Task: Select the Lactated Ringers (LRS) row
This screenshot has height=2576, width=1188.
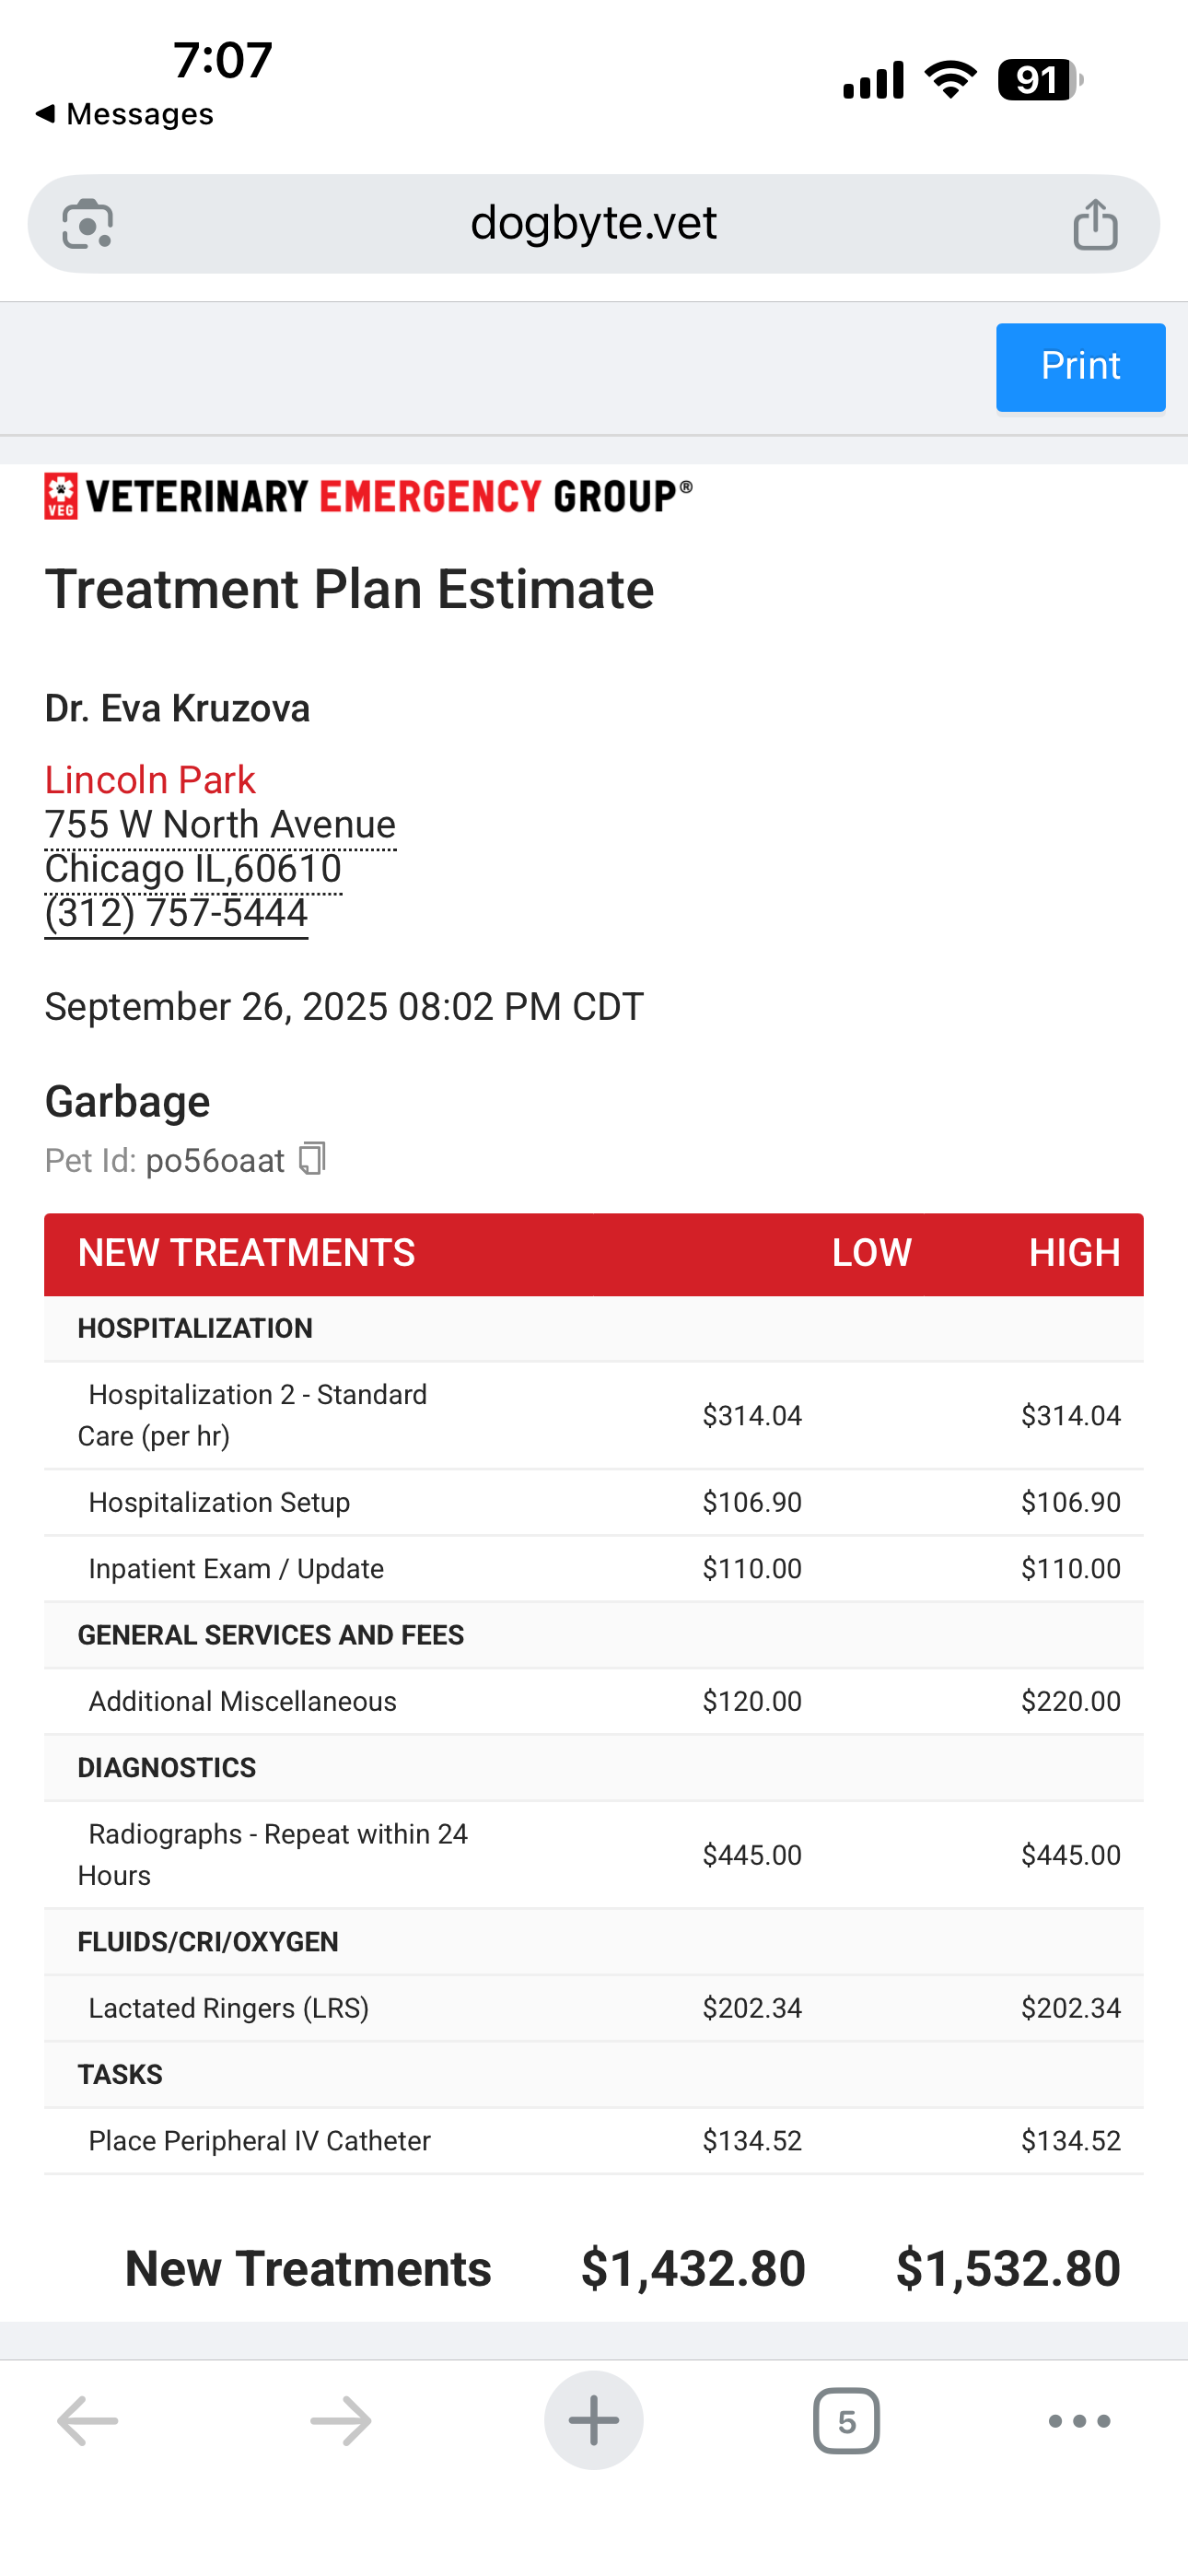Action: tap(594, 2008)
